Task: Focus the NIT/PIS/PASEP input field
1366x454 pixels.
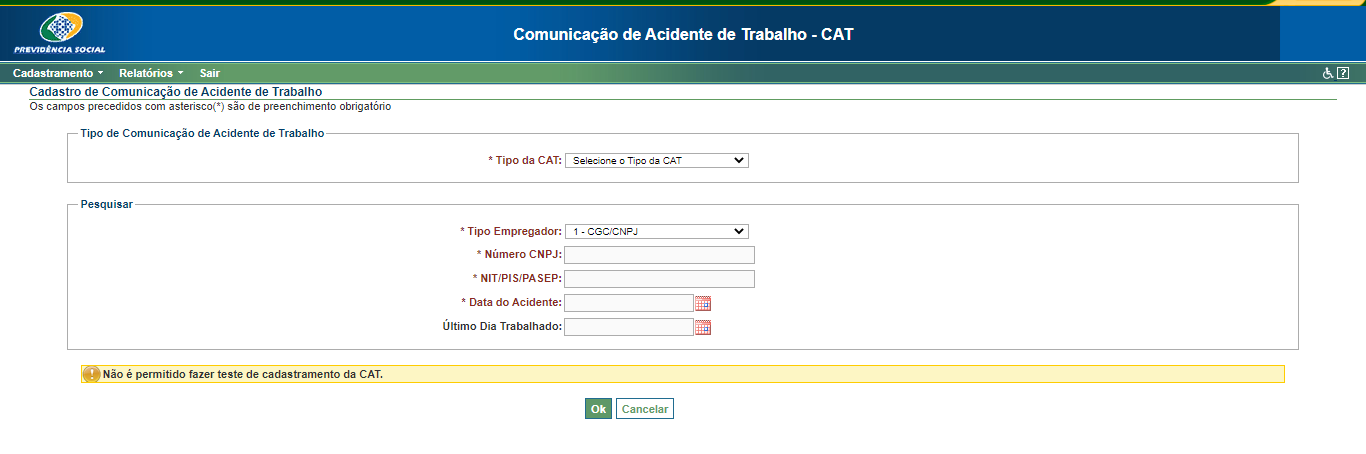Action: [x=659, y=279]
